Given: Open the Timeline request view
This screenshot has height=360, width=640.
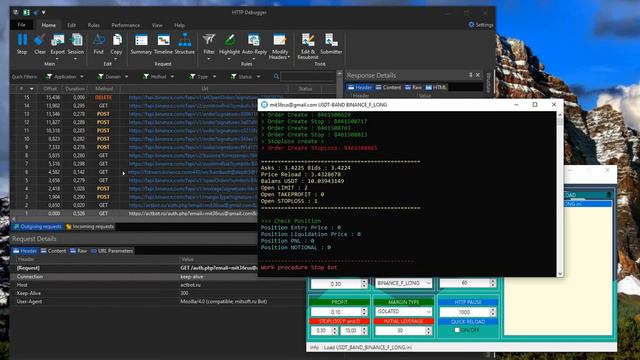Looking at the screenshot, I should (163, 44).
